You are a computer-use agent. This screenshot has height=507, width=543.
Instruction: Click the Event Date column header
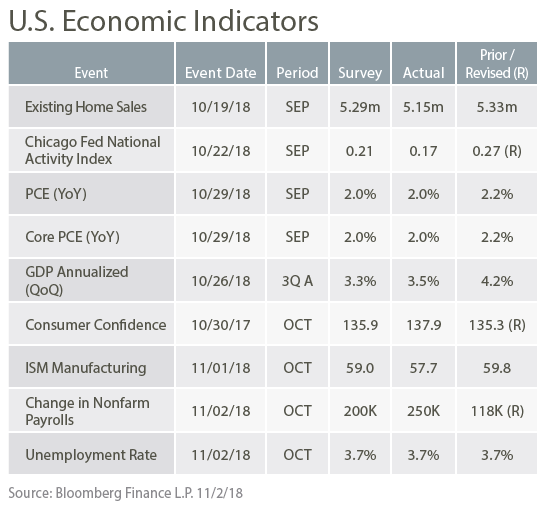221,63
